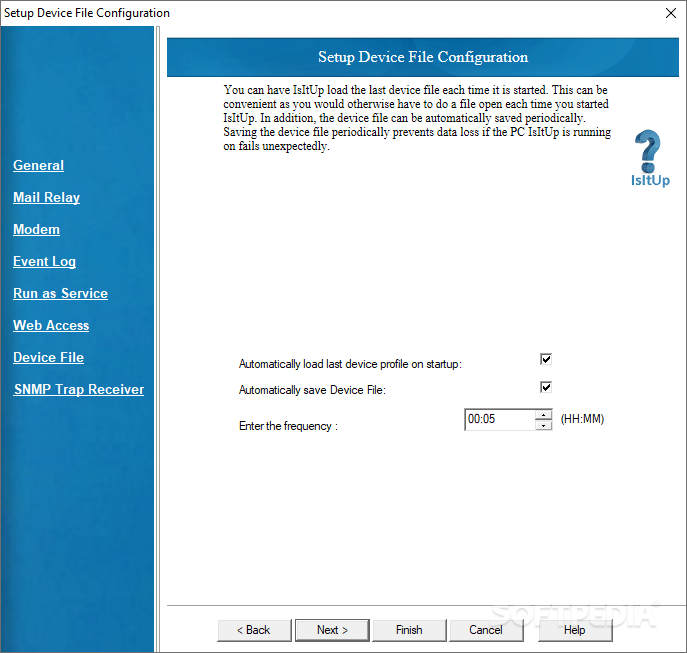Open SNMP Trap Receiver settings

coord(79,389)
